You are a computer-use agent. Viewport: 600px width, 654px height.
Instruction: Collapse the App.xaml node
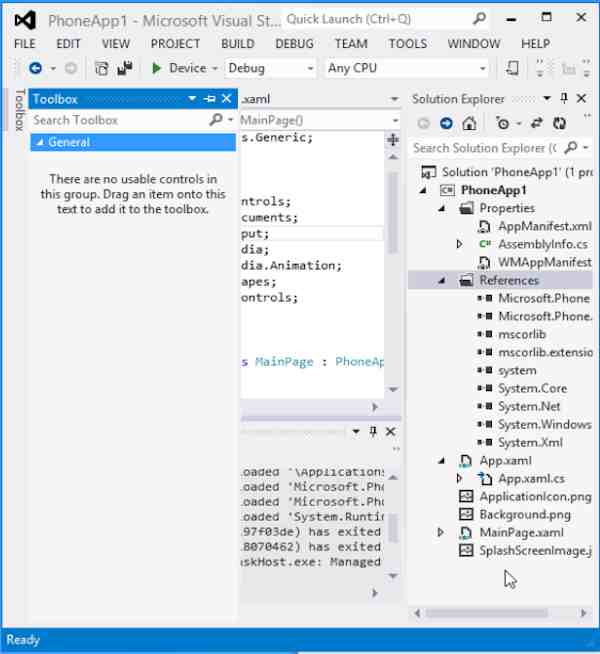pos(442,461)
